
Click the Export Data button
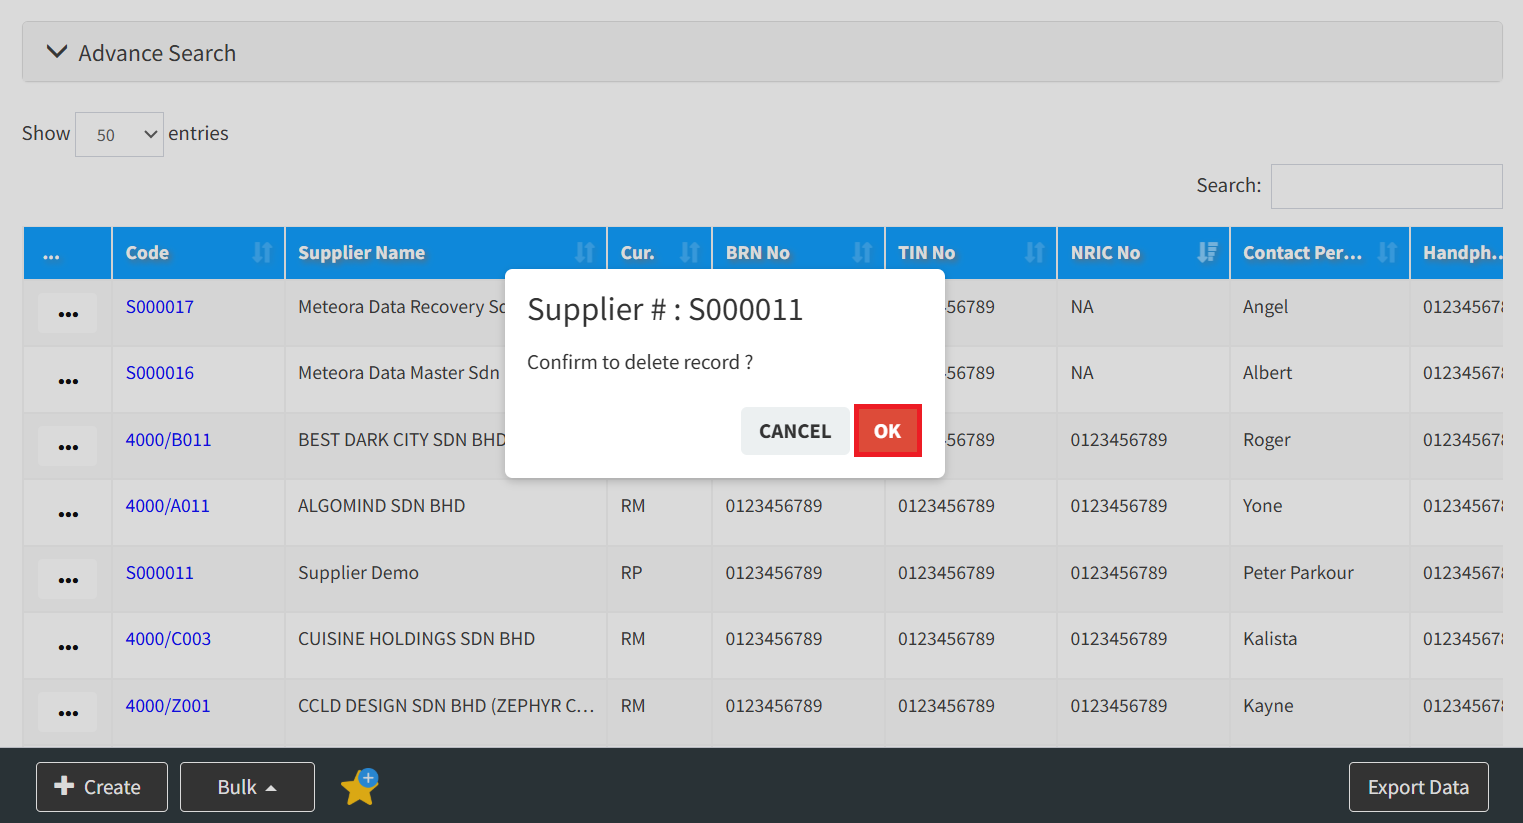(1417, 787)
